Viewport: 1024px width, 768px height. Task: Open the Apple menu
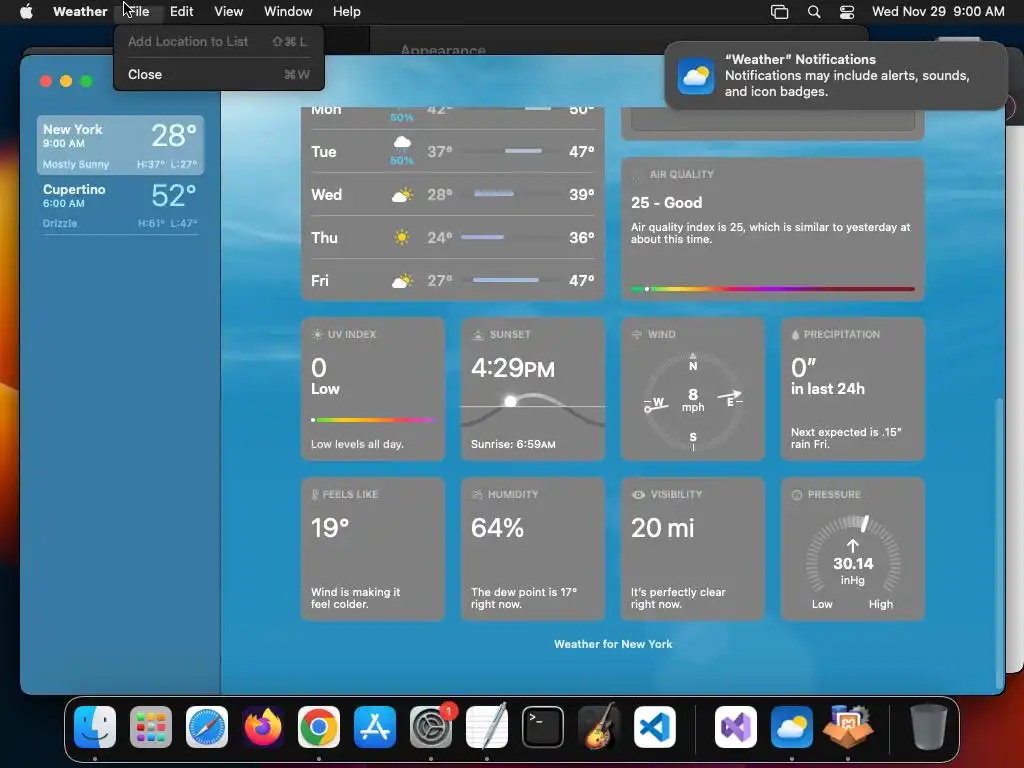pyautogui.click(x=26, y=11)
